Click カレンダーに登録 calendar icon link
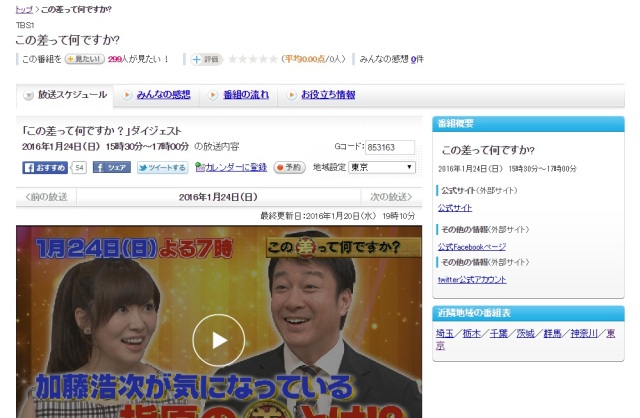The width and height of the screenshot is (640, 418). click(x=231, y=168)
